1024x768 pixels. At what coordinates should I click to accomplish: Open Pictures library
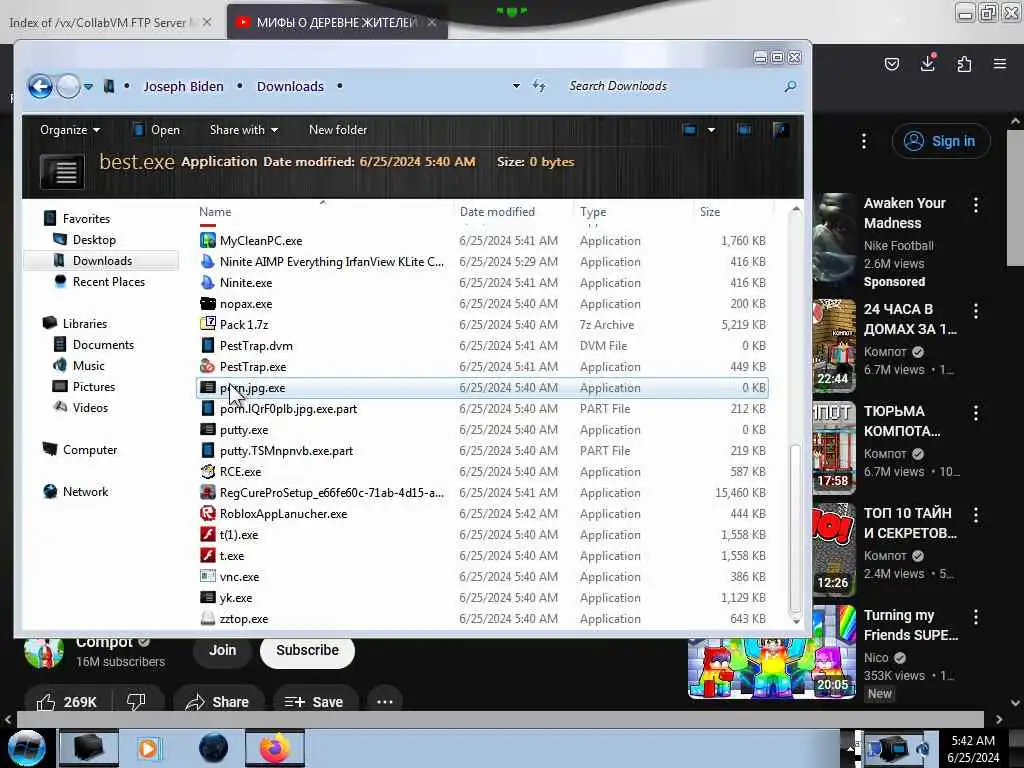(x=93, y=386)
